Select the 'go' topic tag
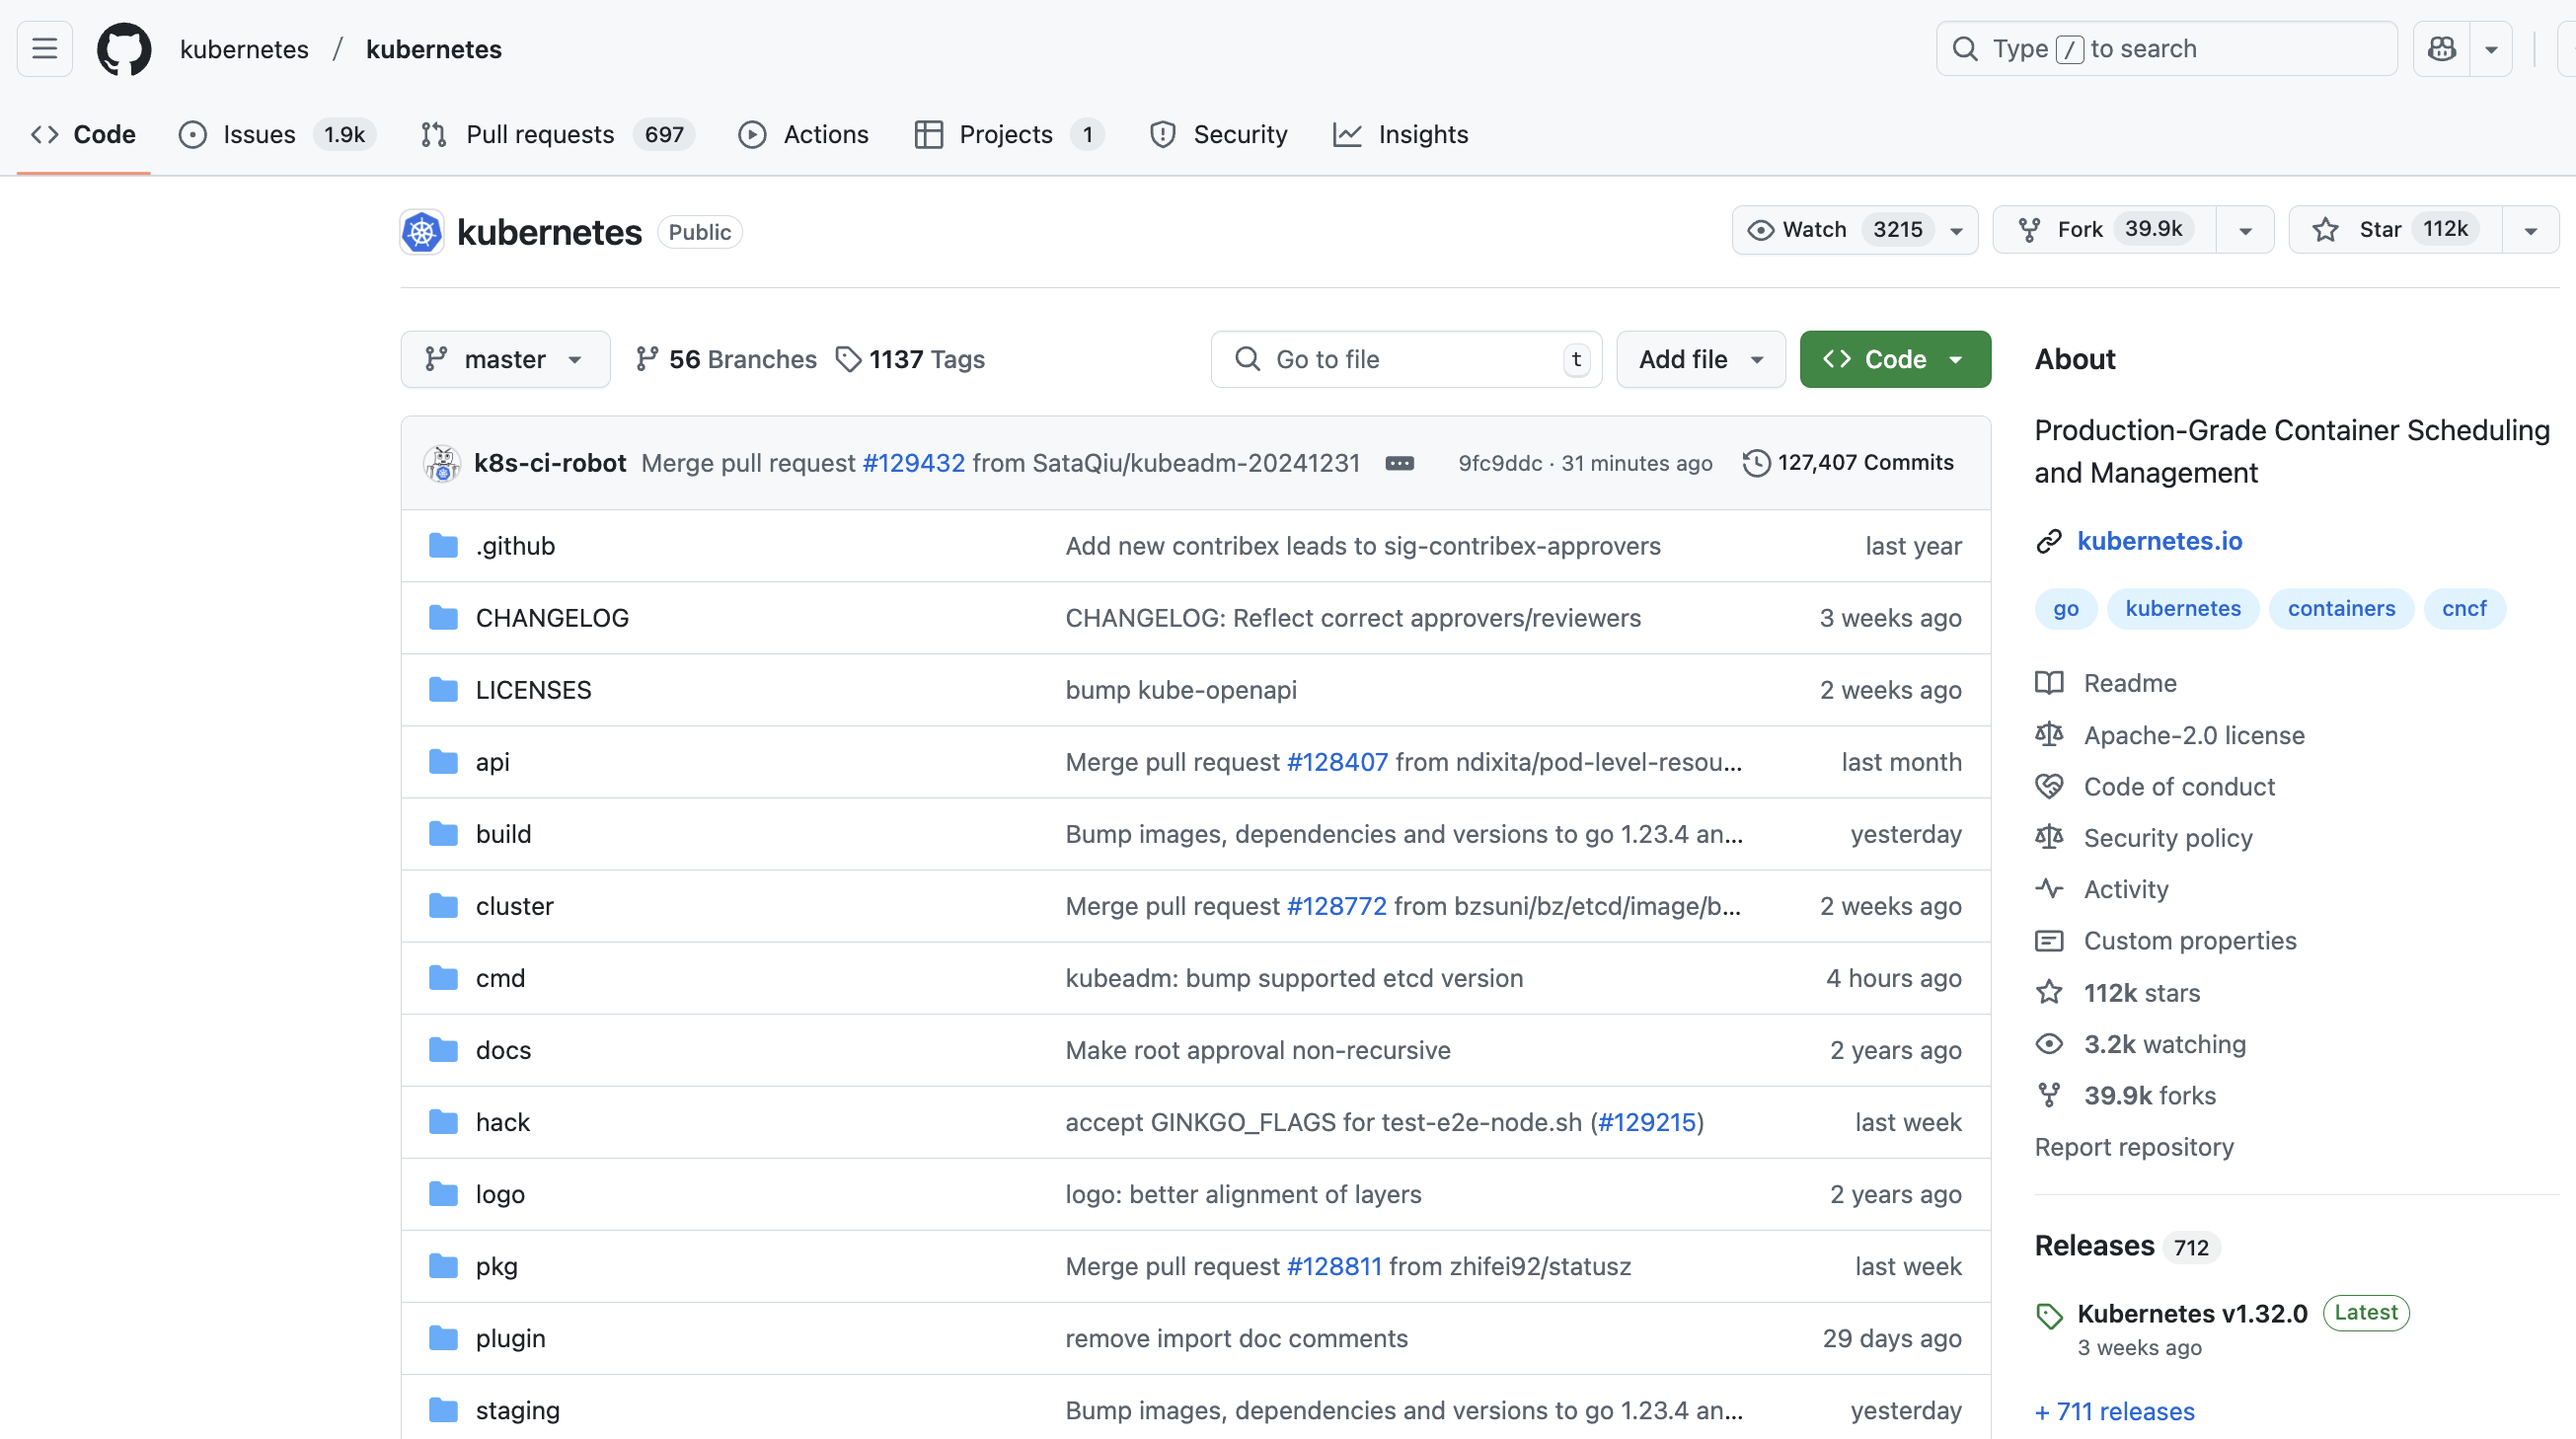The image size is (2576, 1439). point(2065,609)
